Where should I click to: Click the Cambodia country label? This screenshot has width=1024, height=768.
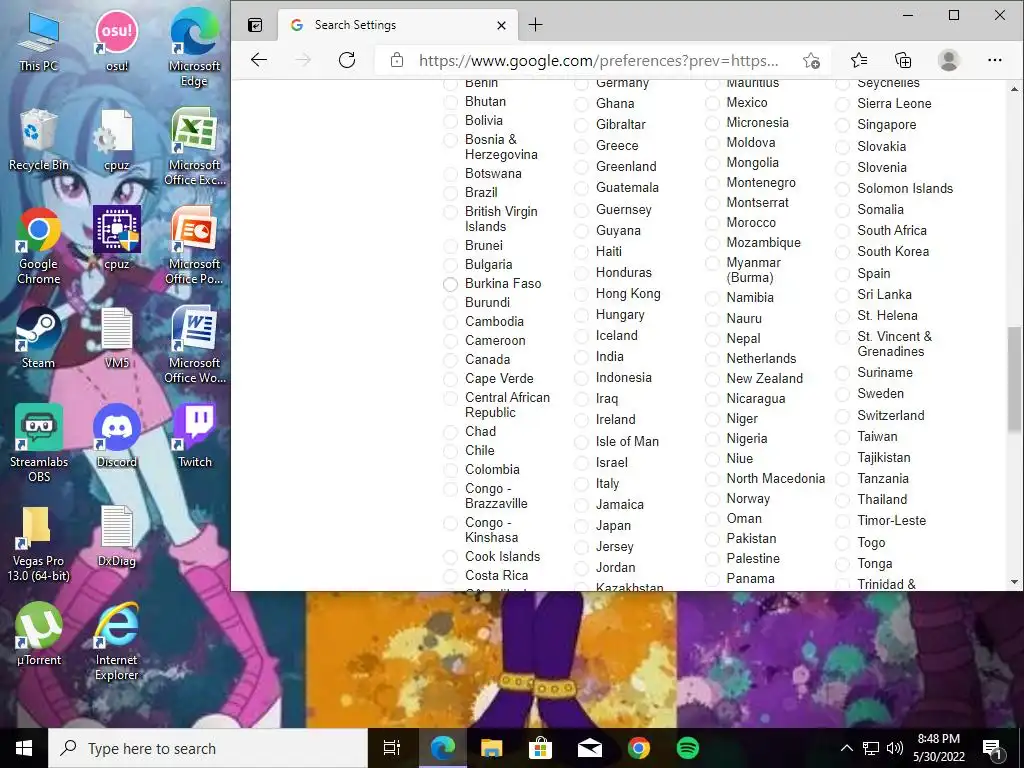[494, 321]
